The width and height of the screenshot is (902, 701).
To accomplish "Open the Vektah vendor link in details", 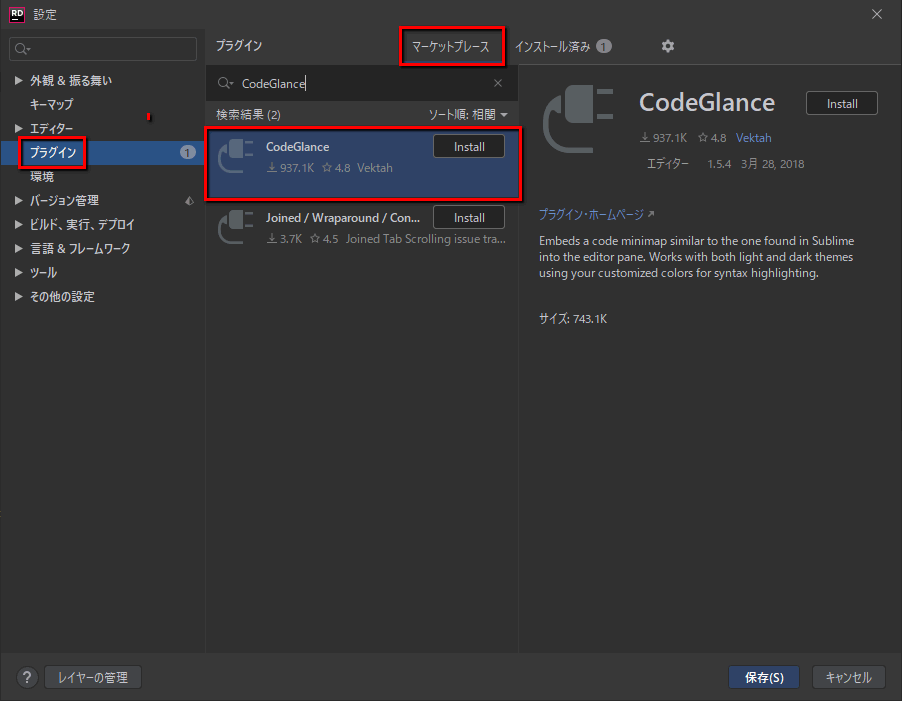I will coord(754,138).
